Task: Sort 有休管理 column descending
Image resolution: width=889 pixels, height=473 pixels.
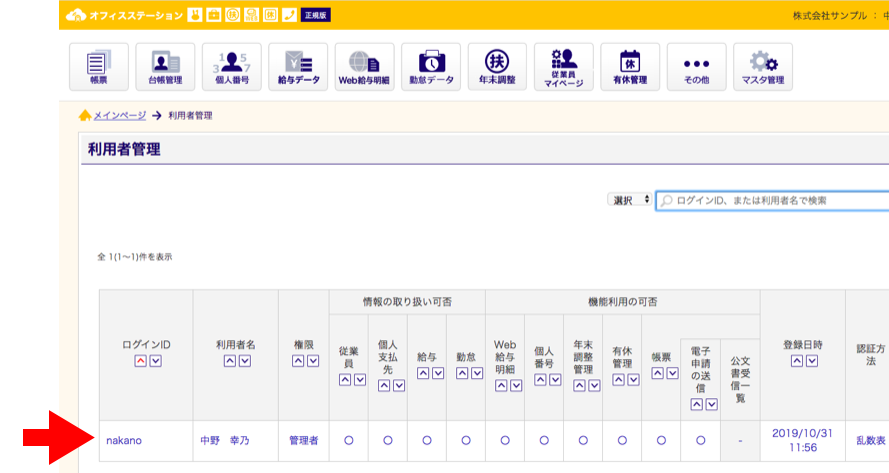Action: point(634,380)
